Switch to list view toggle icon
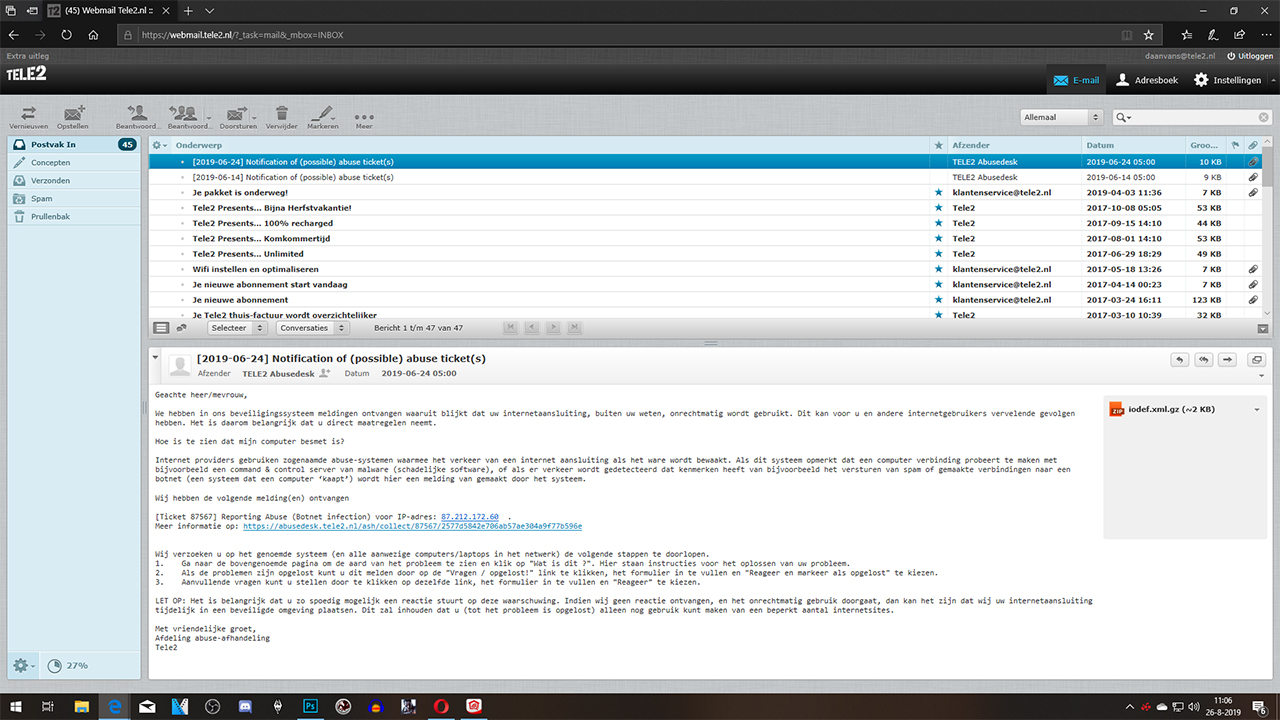The image size is (1280, 720). click(x=161, y=327)
